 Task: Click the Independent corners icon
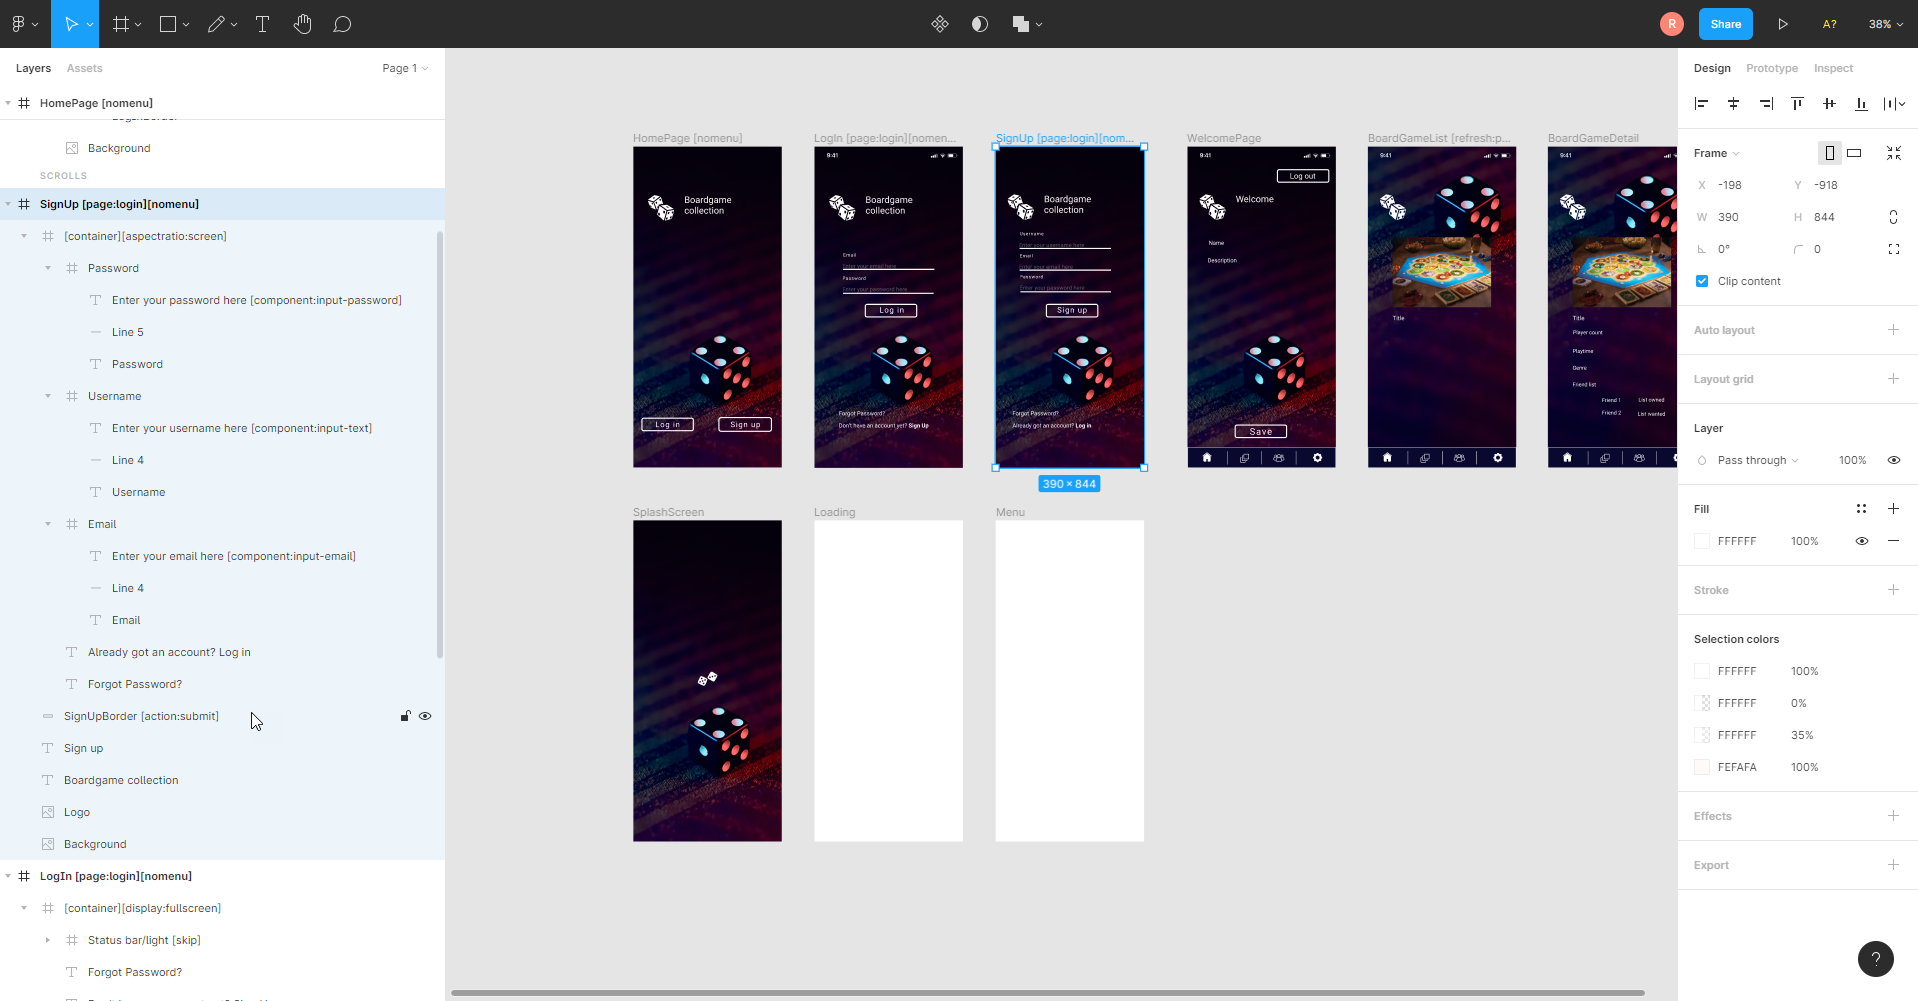[x=1894, y=249]
